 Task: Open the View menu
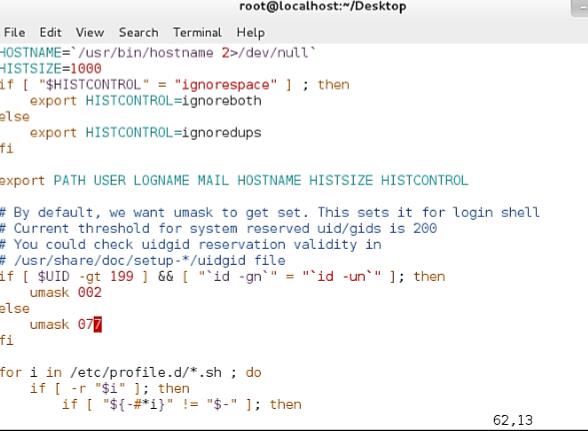click(90, 33)
